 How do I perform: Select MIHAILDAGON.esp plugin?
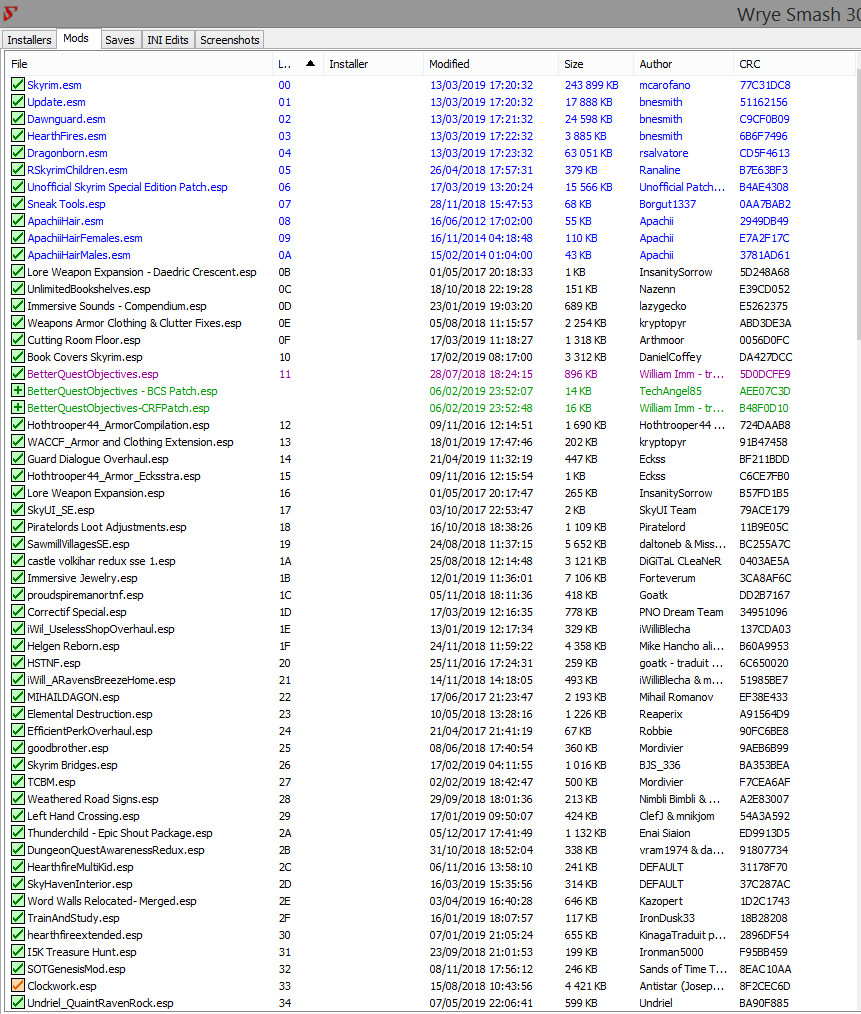tap(73, 697)
